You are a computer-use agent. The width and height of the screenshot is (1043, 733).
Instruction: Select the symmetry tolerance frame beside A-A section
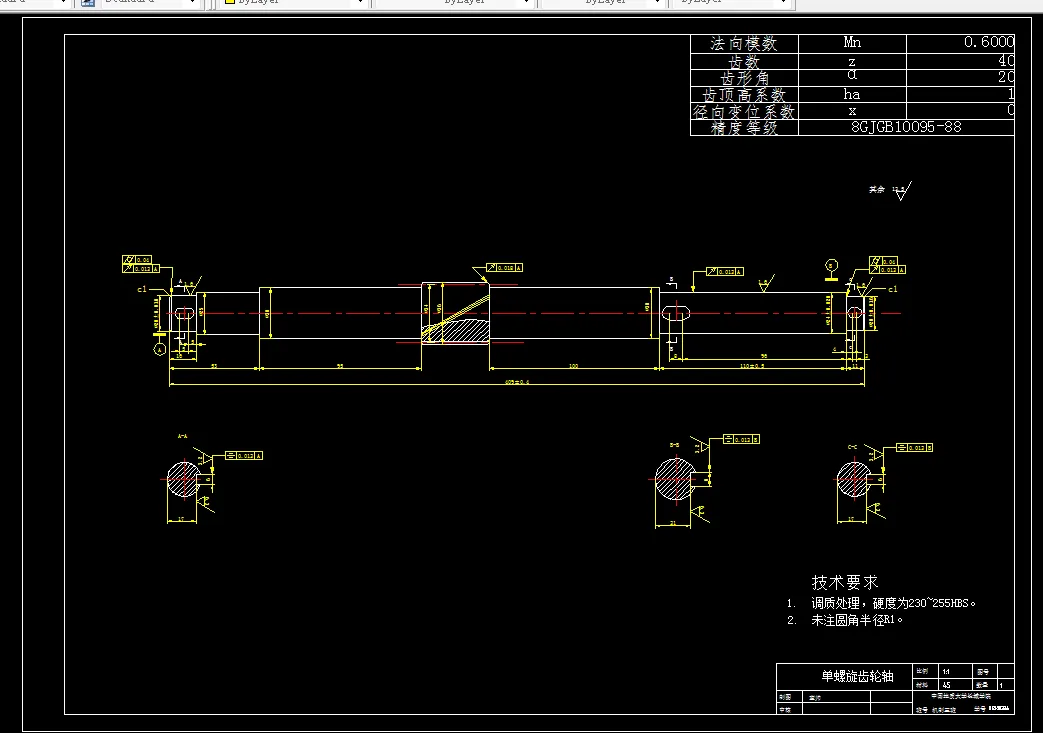[x=244, y=456]
